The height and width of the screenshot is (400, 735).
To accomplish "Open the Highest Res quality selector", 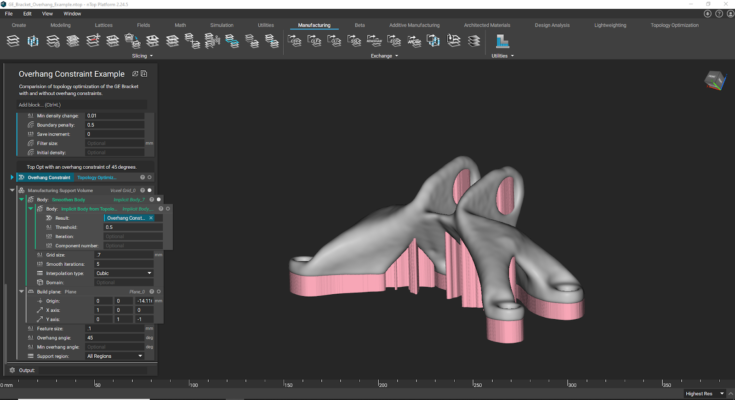I will pos(707,394).
